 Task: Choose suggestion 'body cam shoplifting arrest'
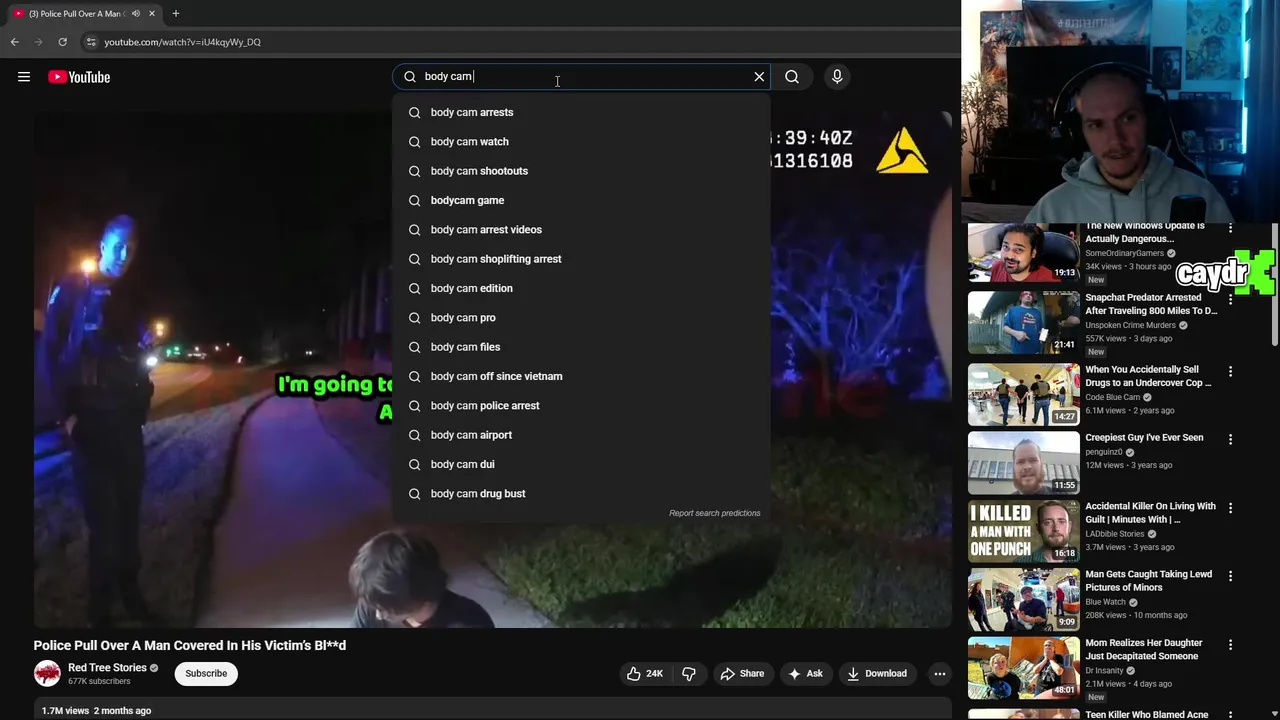pyautogui.click(x=581, y=259)
